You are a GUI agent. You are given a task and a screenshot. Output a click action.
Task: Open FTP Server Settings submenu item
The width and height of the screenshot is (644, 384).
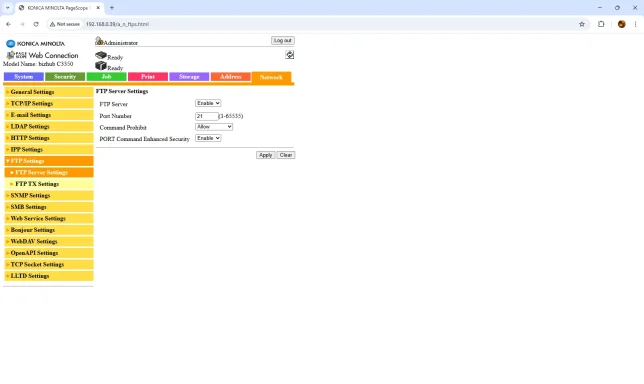click(49, 172)
